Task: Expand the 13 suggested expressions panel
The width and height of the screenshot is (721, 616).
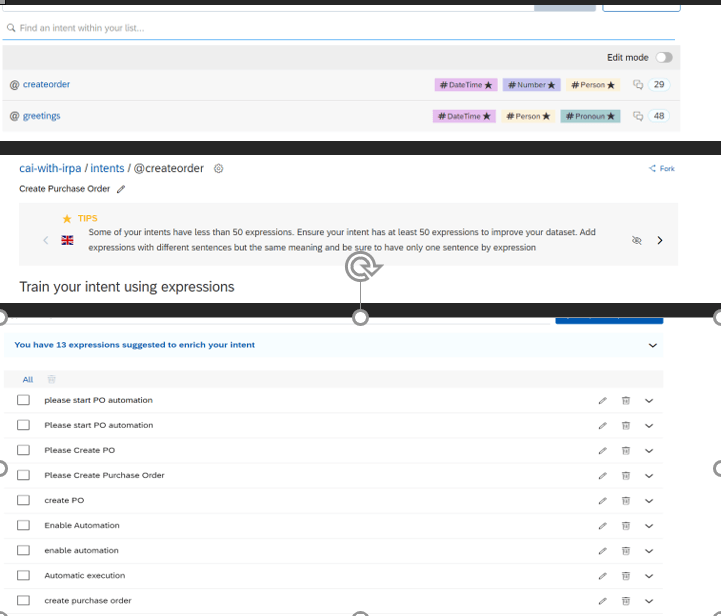Action: pos(652,345)
